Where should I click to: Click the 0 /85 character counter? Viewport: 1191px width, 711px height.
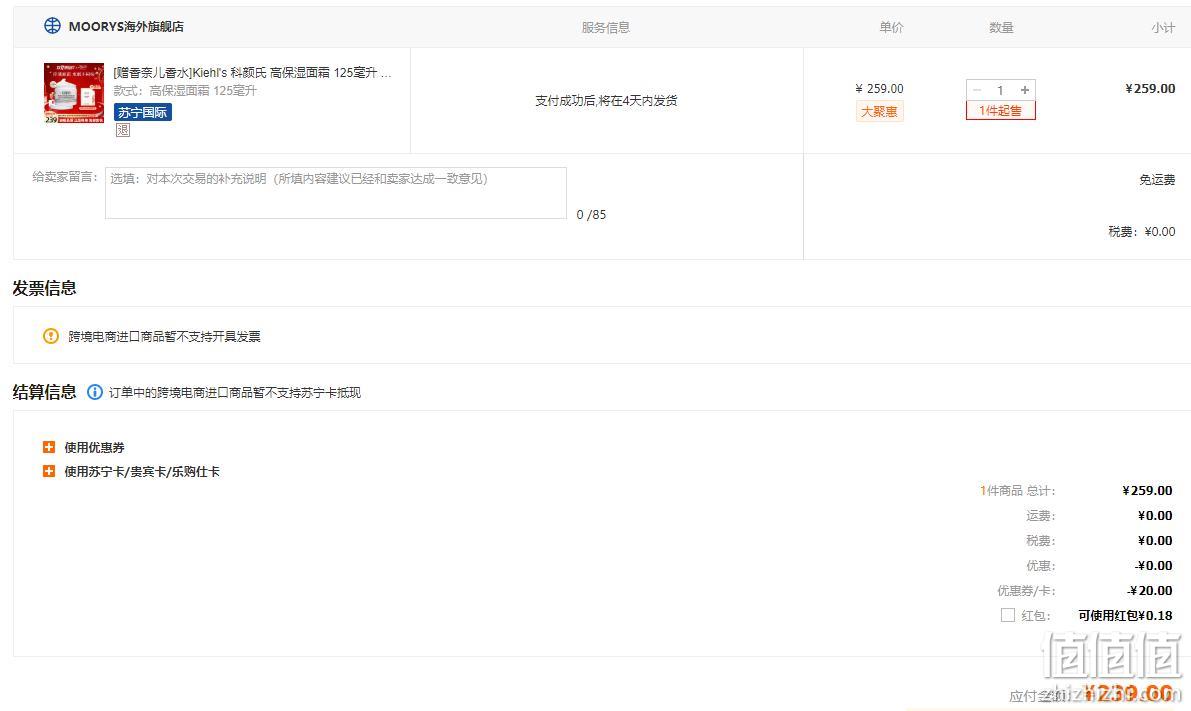[591, 214]
